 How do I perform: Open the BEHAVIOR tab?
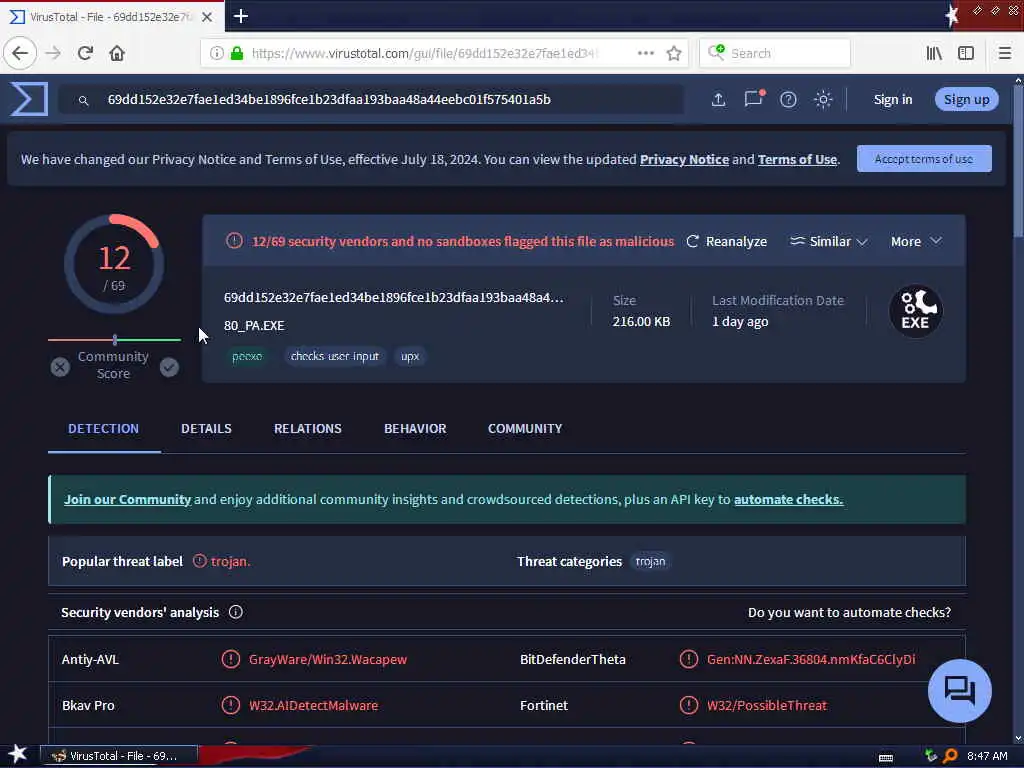(x=415, y=428)
